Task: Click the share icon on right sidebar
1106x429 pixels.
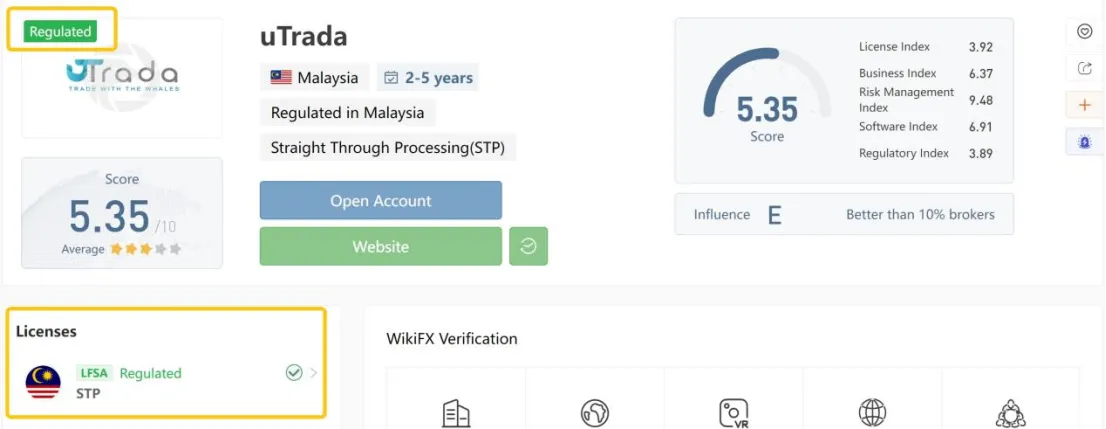Action: click(1085, 68)
